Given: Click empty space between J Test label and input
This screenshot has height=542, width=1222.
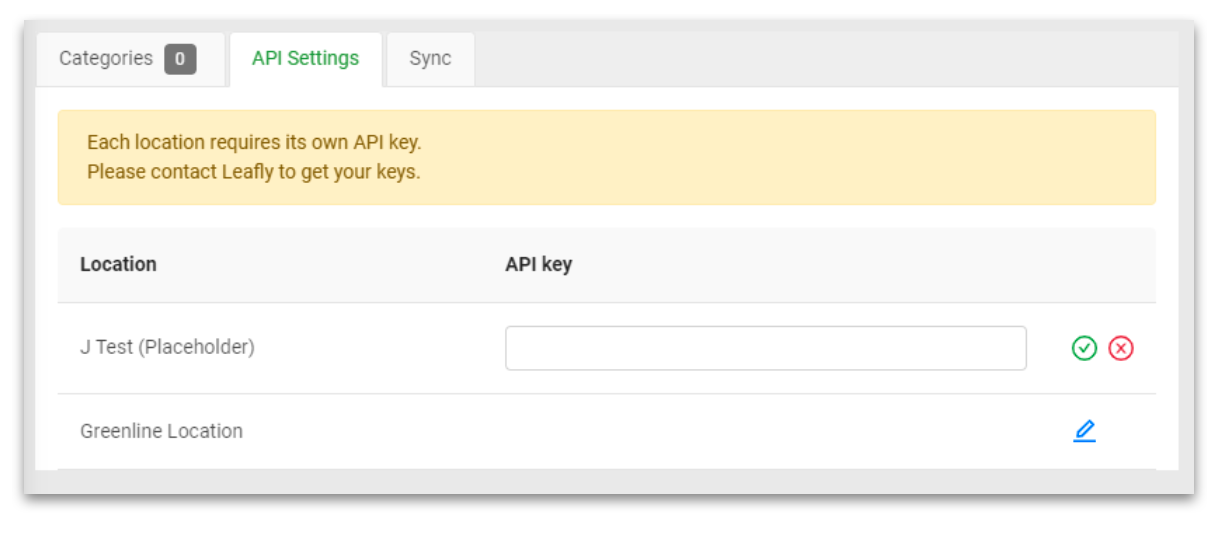Looking at the screenshot, I should click(x=380, y=348).
